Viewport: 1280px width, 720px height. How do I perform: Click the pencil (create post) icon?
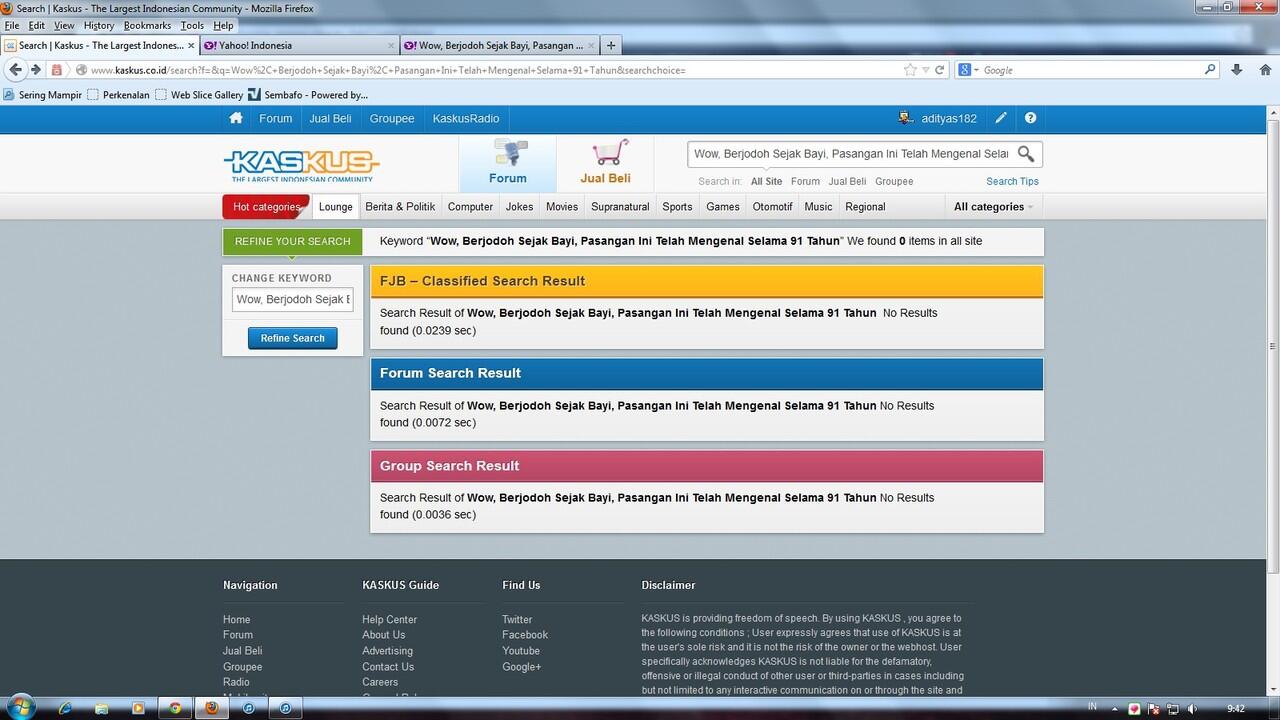tap(1001, 118)
